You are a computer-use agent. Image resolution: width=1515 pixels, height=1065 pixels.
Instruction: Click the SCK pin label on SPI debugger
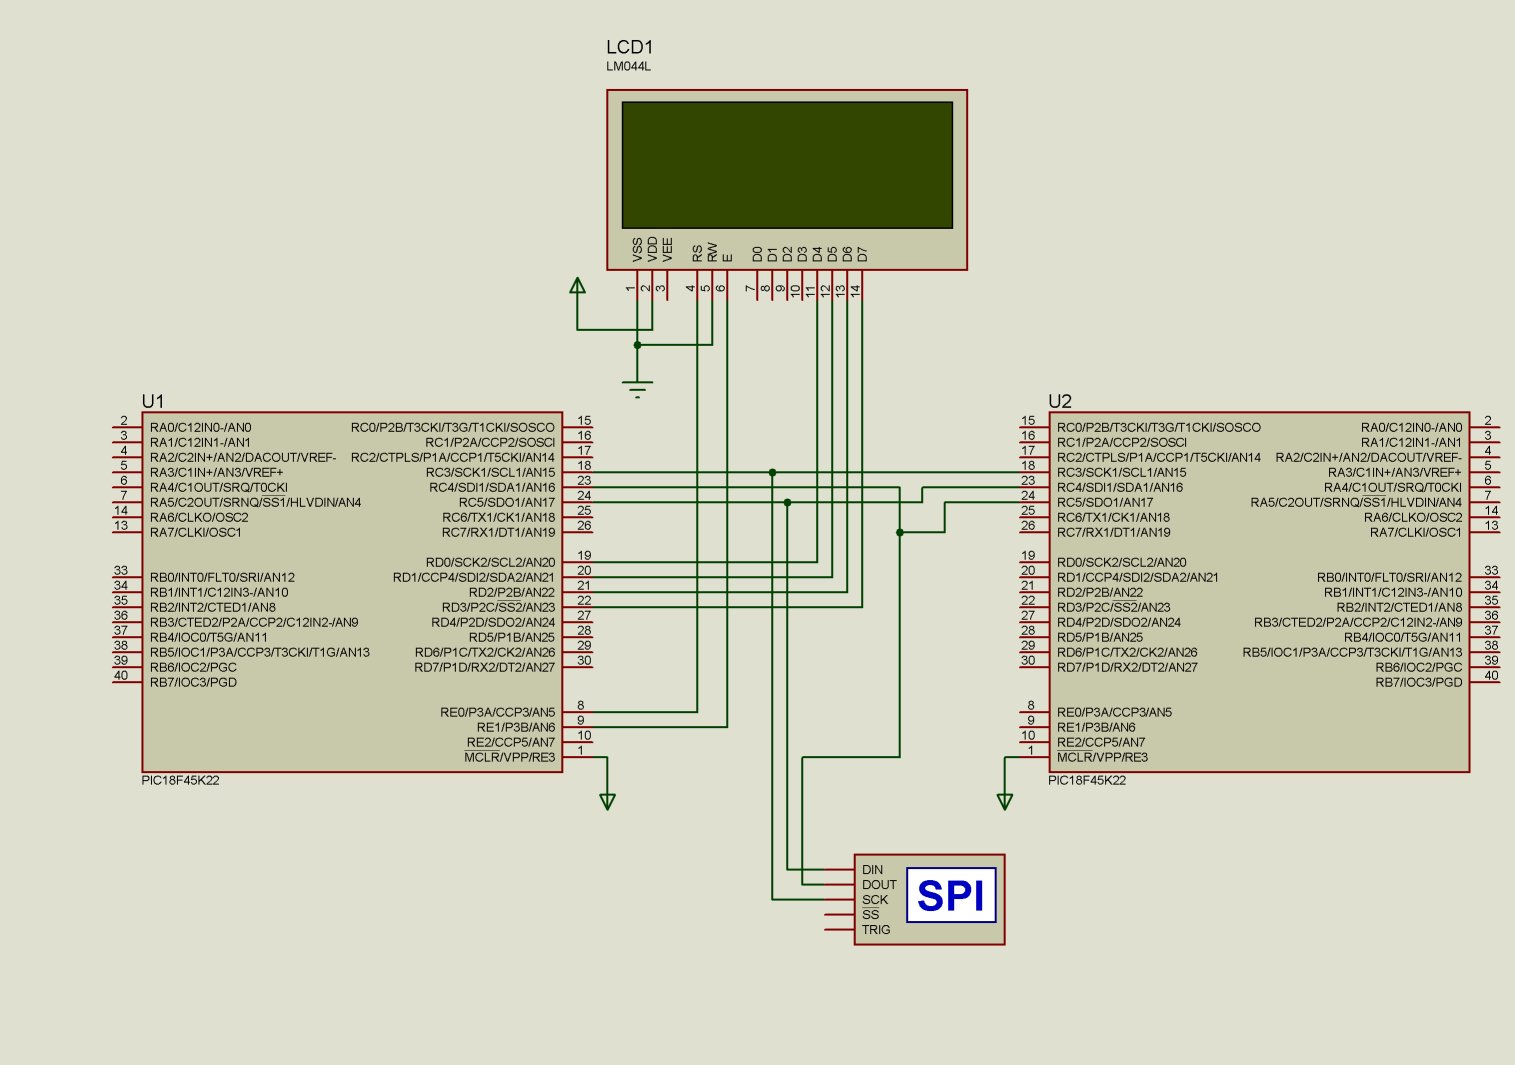point(875,900)
